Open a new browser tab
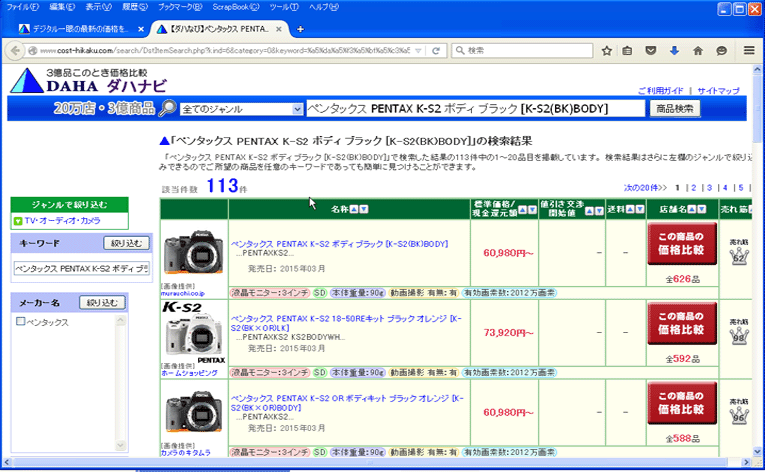This screenshot has height=472, width=765. [x=300, y=29]
